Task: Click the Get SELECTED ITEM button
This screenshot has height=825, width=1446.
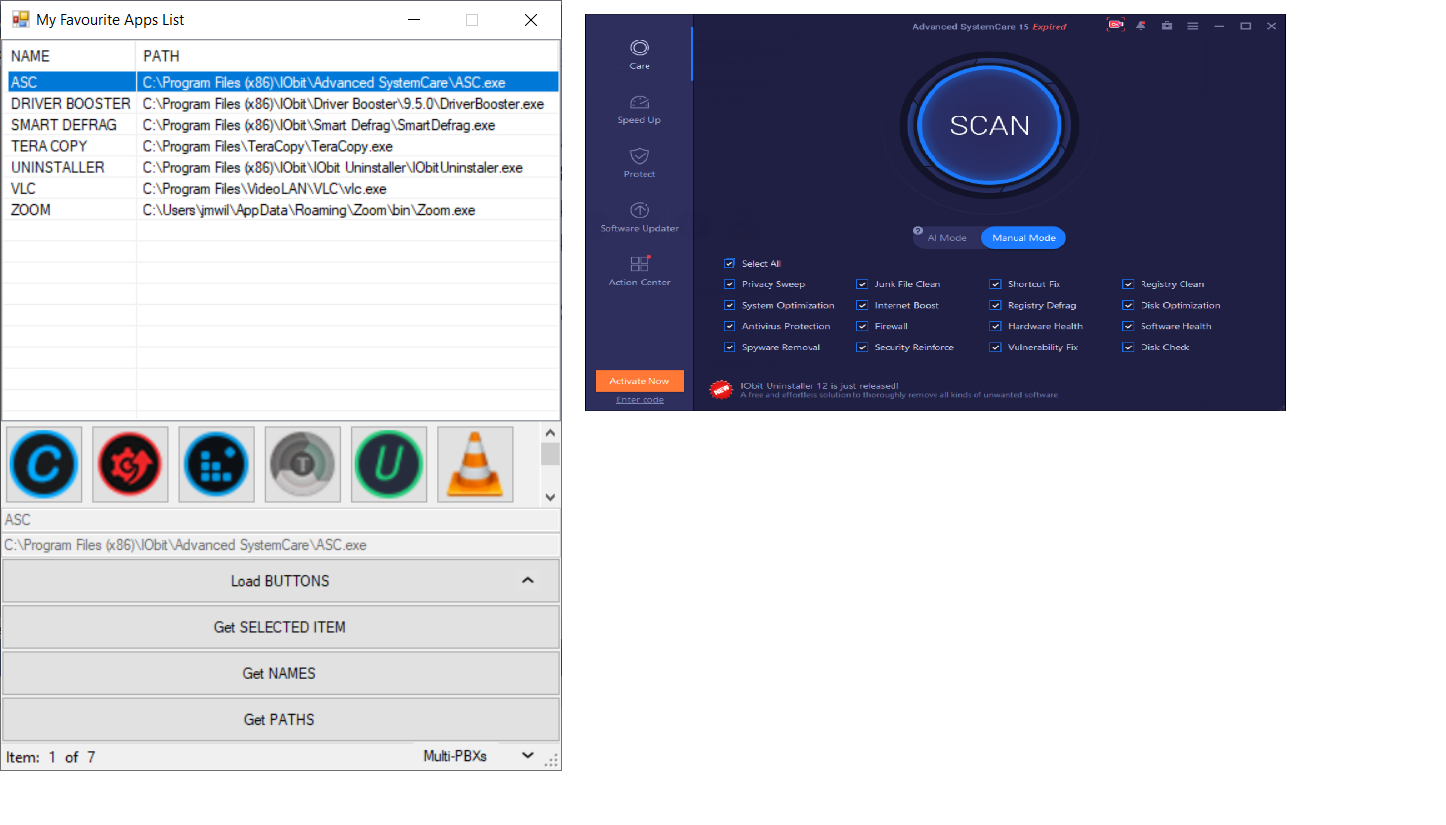Action: [281, 627]
